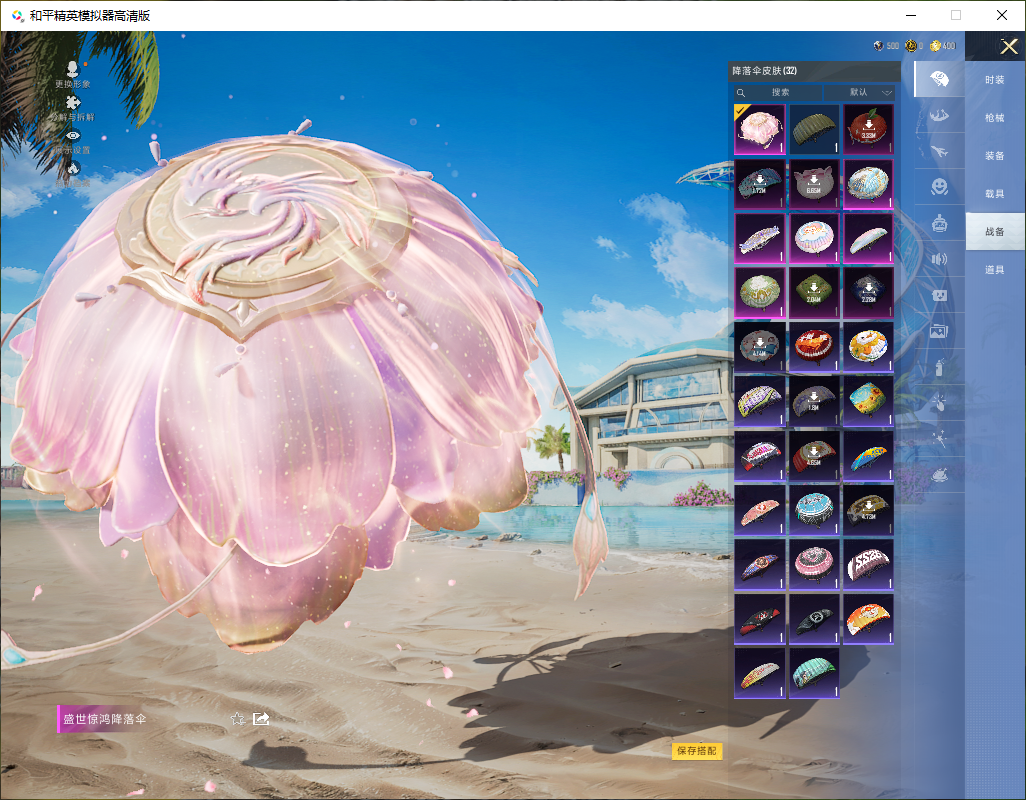Download the red parachute skin (4.65M)
The height and width of the screenshot is (800, 1026).
(814, 455)
